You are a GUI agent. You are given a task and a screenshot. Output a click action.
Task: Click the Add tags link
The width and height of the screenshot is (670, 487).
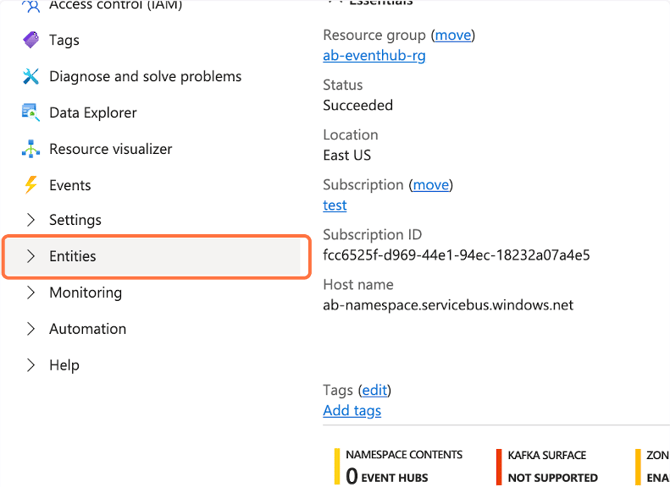pos(352,410)
